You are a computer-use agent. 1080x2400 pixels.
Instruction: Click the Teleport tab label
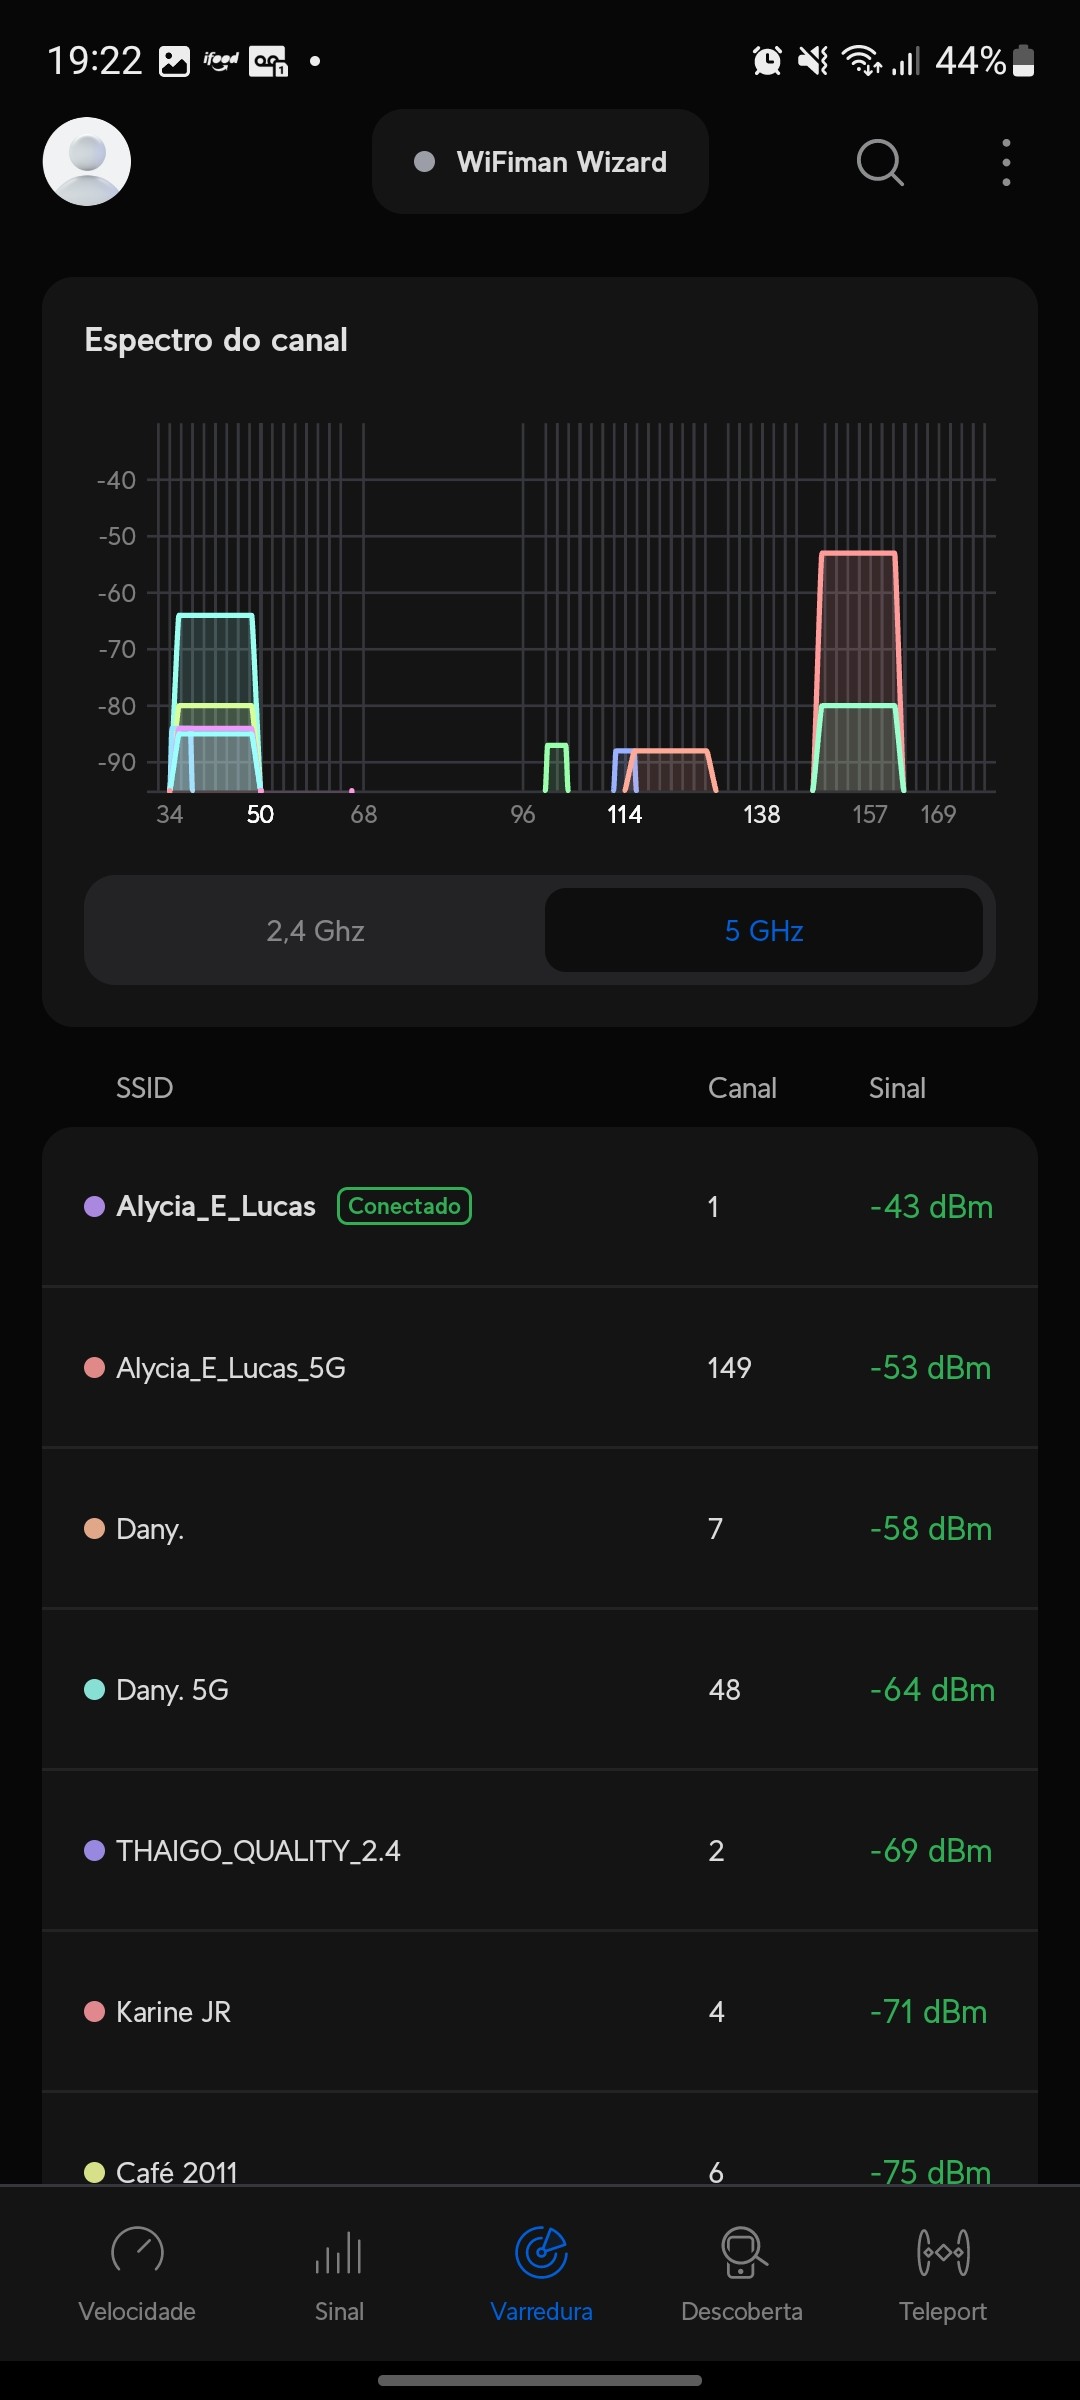pyautogui.click(x=943, y=2312)
